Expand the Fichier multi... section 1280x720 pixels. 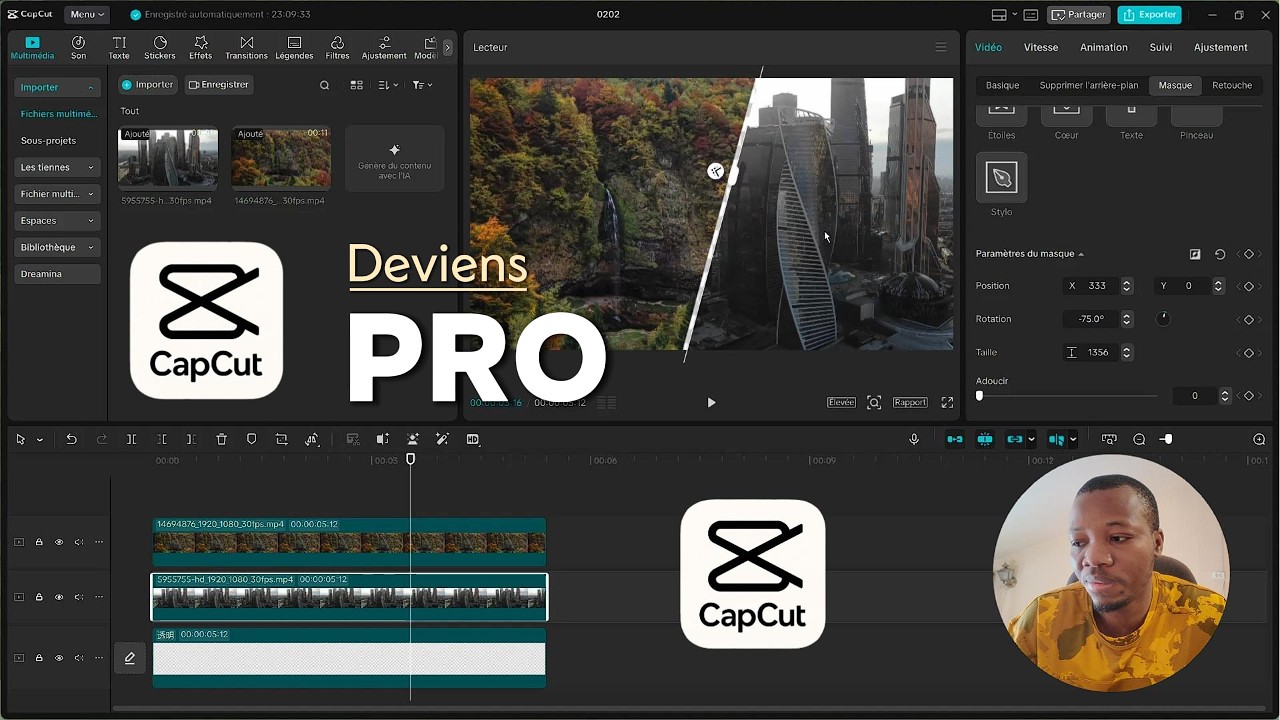(57, 194)
